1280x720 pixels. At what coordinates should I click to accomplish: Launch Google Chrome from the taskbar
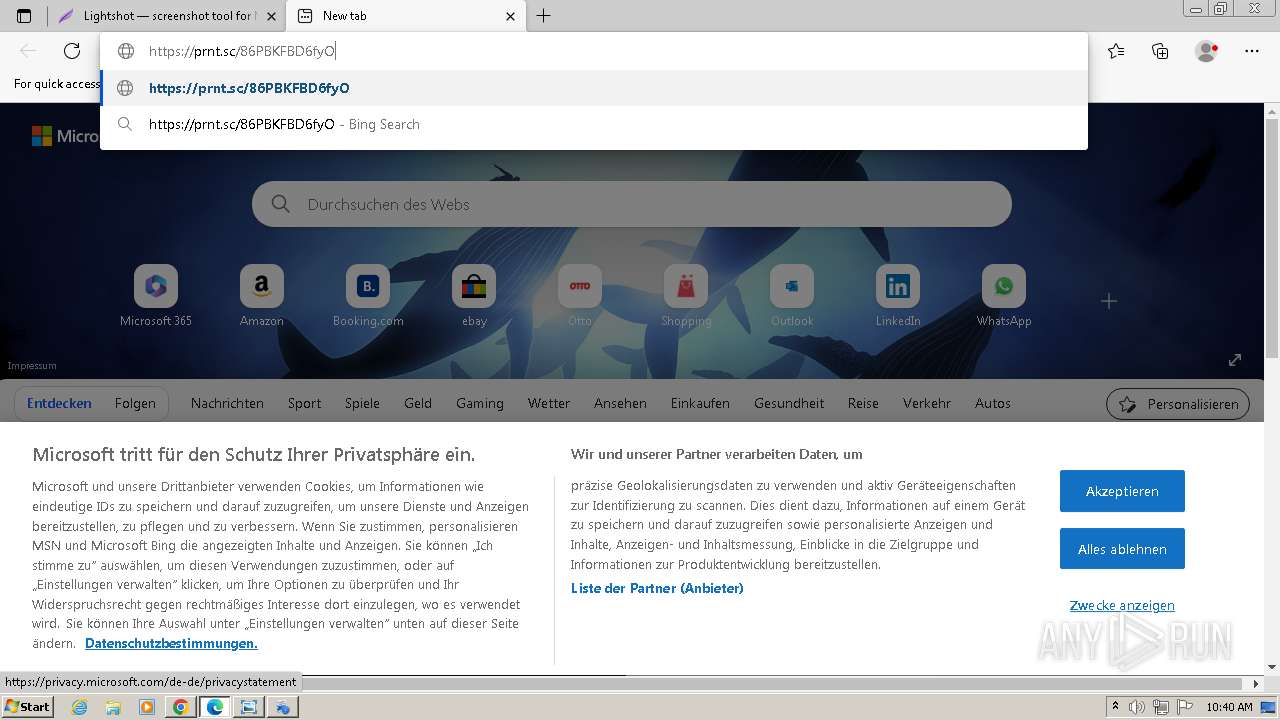pos(180,707)
